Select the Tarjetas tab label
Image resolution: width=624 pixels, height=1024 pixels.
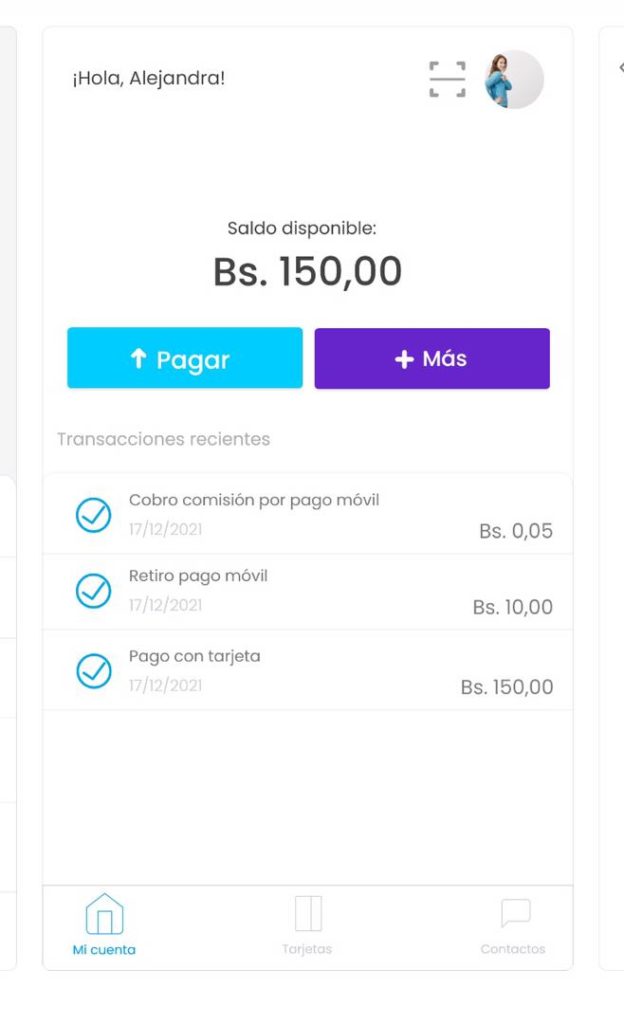(x=307, y=949)
